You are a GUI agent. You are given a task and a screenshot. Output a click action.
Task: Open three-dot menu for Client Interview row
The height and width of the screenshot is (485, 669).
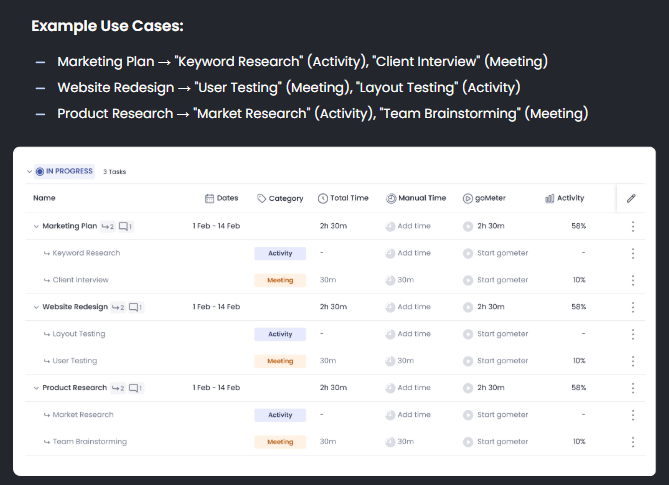tap(633, 280)
